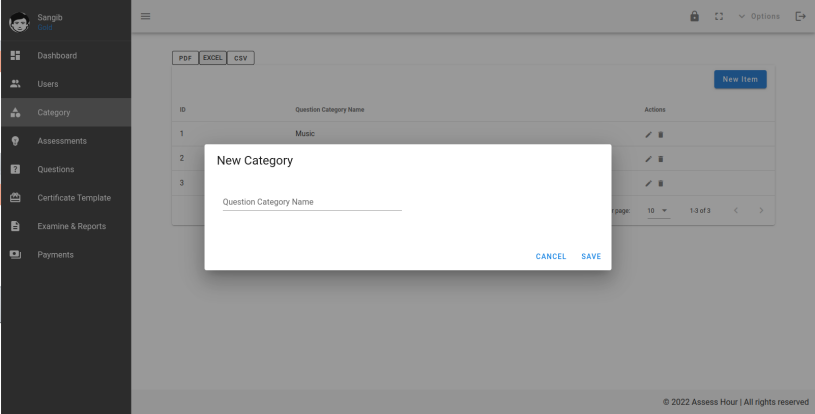Click Sangib's user avatar
Screen dimensions: 815x414
pos(18,17)
